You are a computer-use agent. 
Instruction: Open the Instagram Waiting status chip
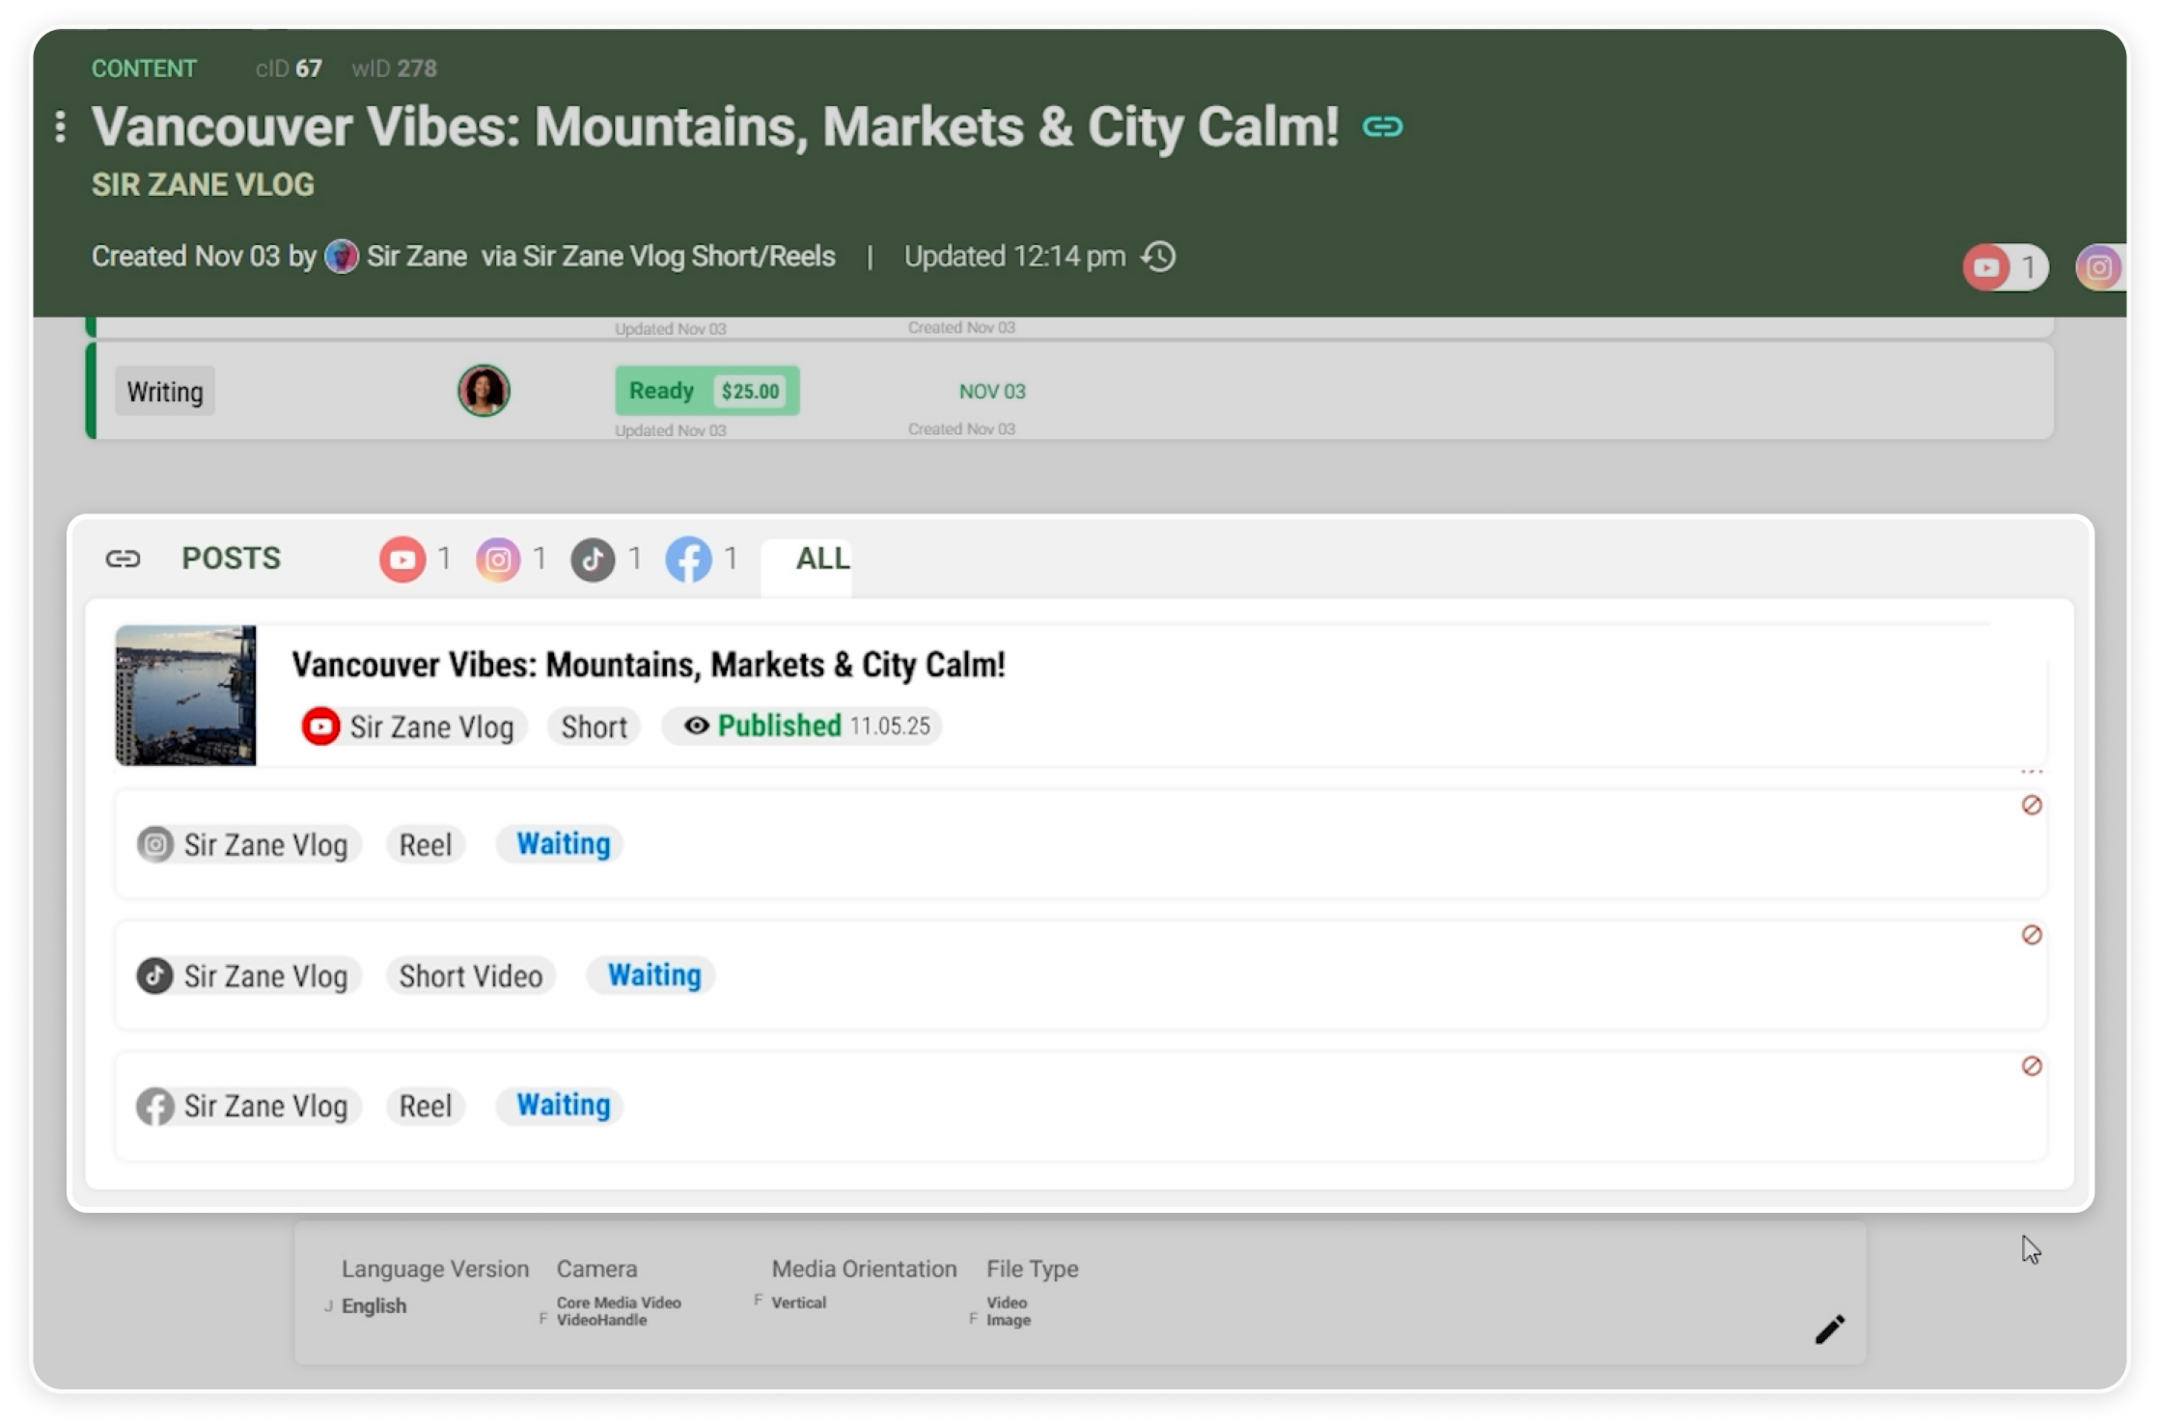pos(562,844)
